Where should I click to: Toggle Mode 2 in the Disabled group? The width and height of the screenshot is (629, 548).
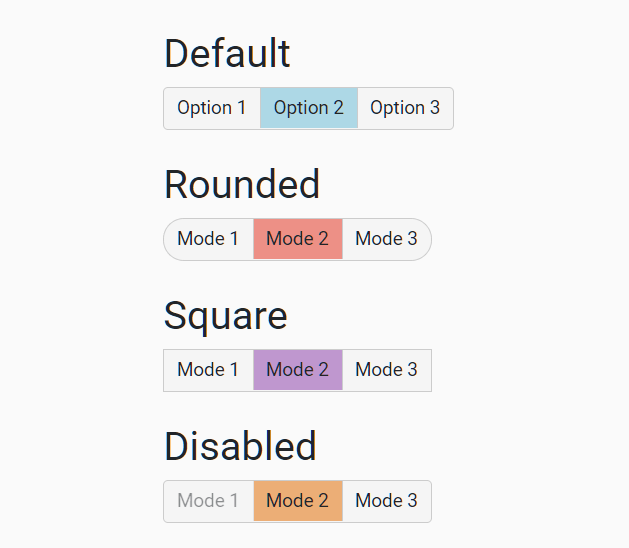tap(297, 501)
